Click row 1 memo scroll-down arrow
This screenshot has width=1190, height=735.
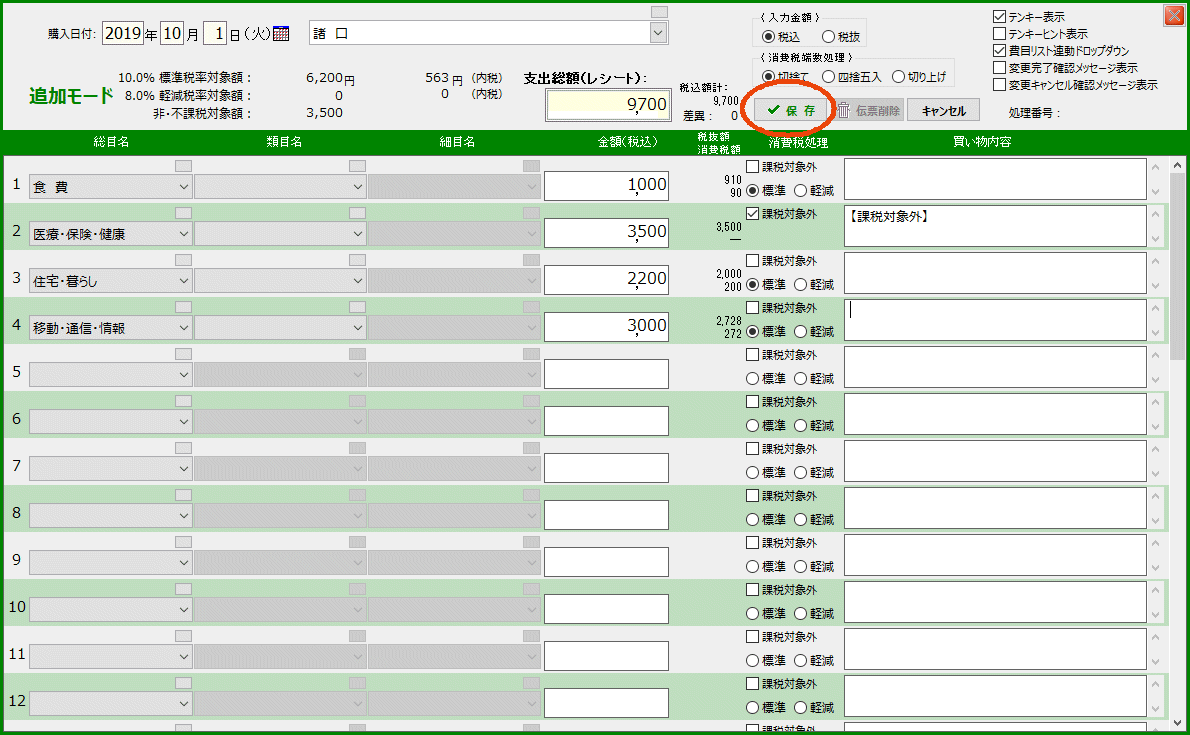pos(1155,192)
